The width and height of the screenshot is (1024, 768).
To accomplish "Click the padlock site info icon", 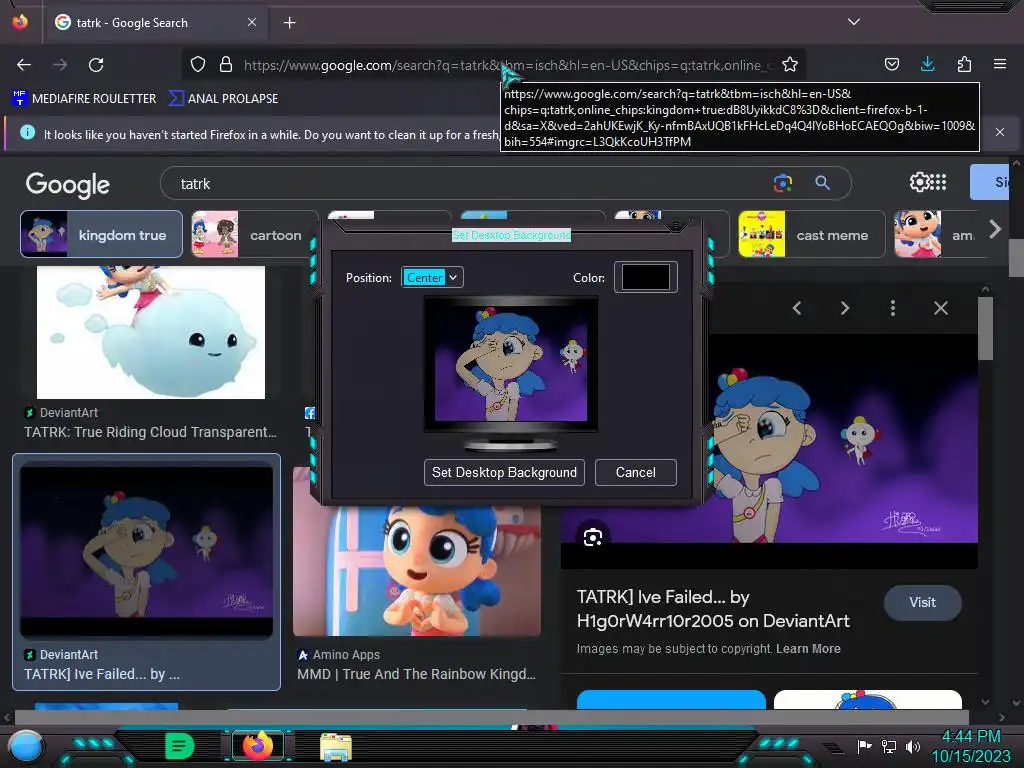I will coord(226,64).
